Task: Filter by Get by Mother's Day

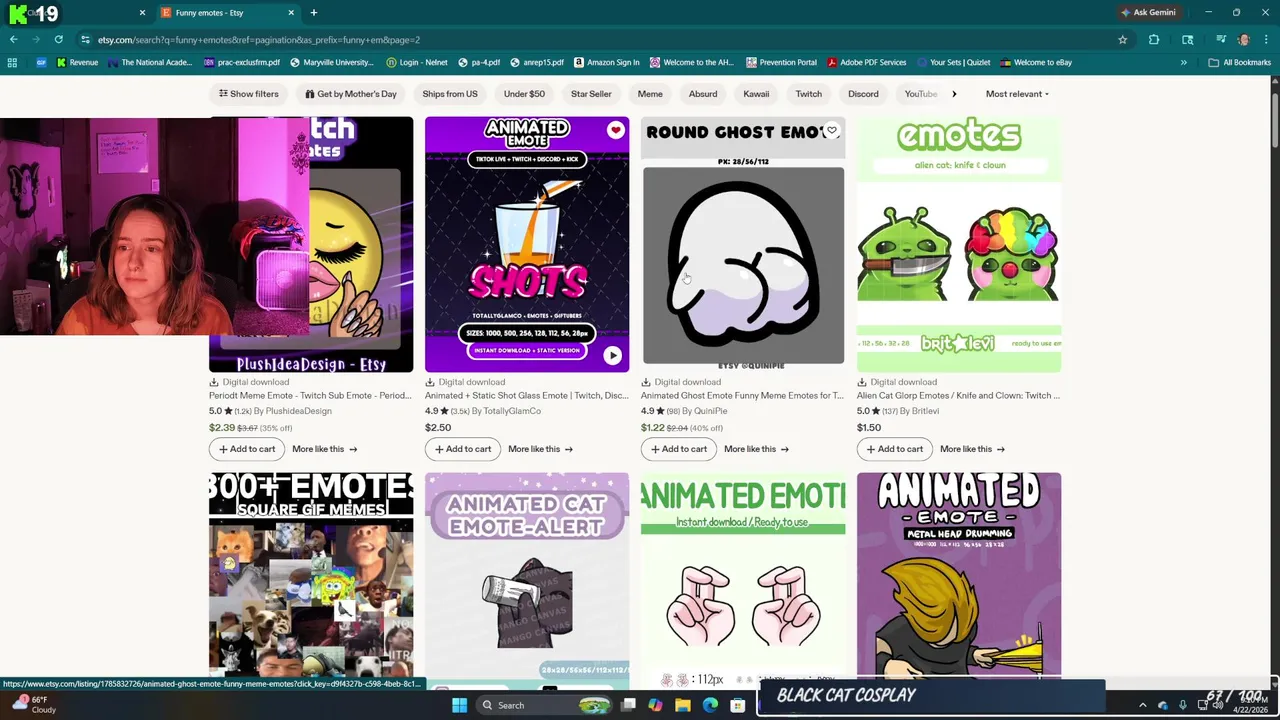Action: [x=350, y=94]
